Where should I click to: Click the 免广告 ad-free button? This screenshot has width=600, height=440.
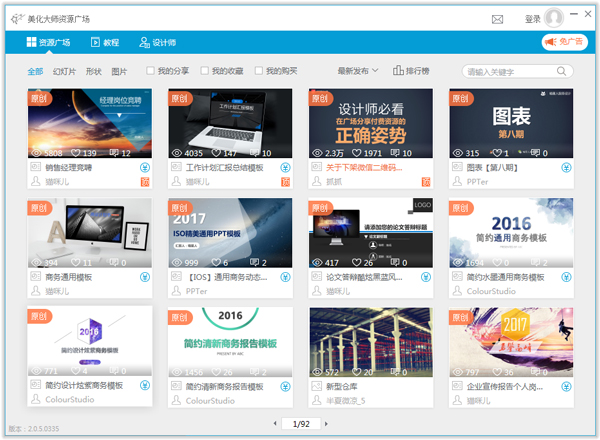tap(563, 42)
